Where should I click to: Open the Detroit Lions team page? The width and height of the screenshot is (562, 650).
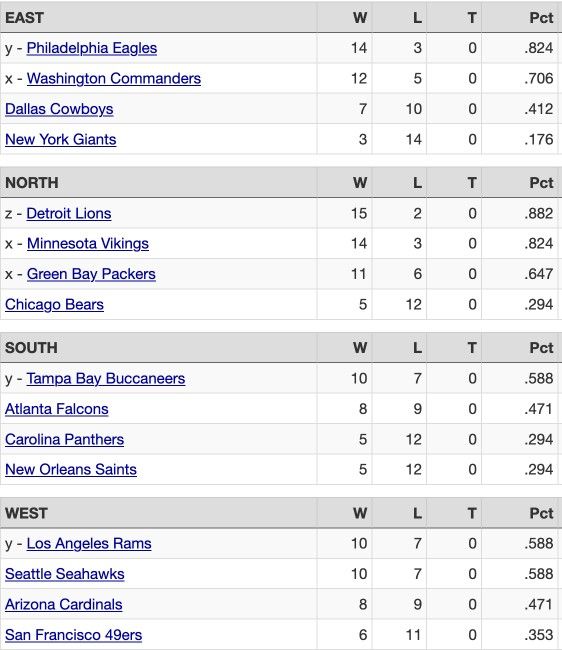click(x=69, y=213)
